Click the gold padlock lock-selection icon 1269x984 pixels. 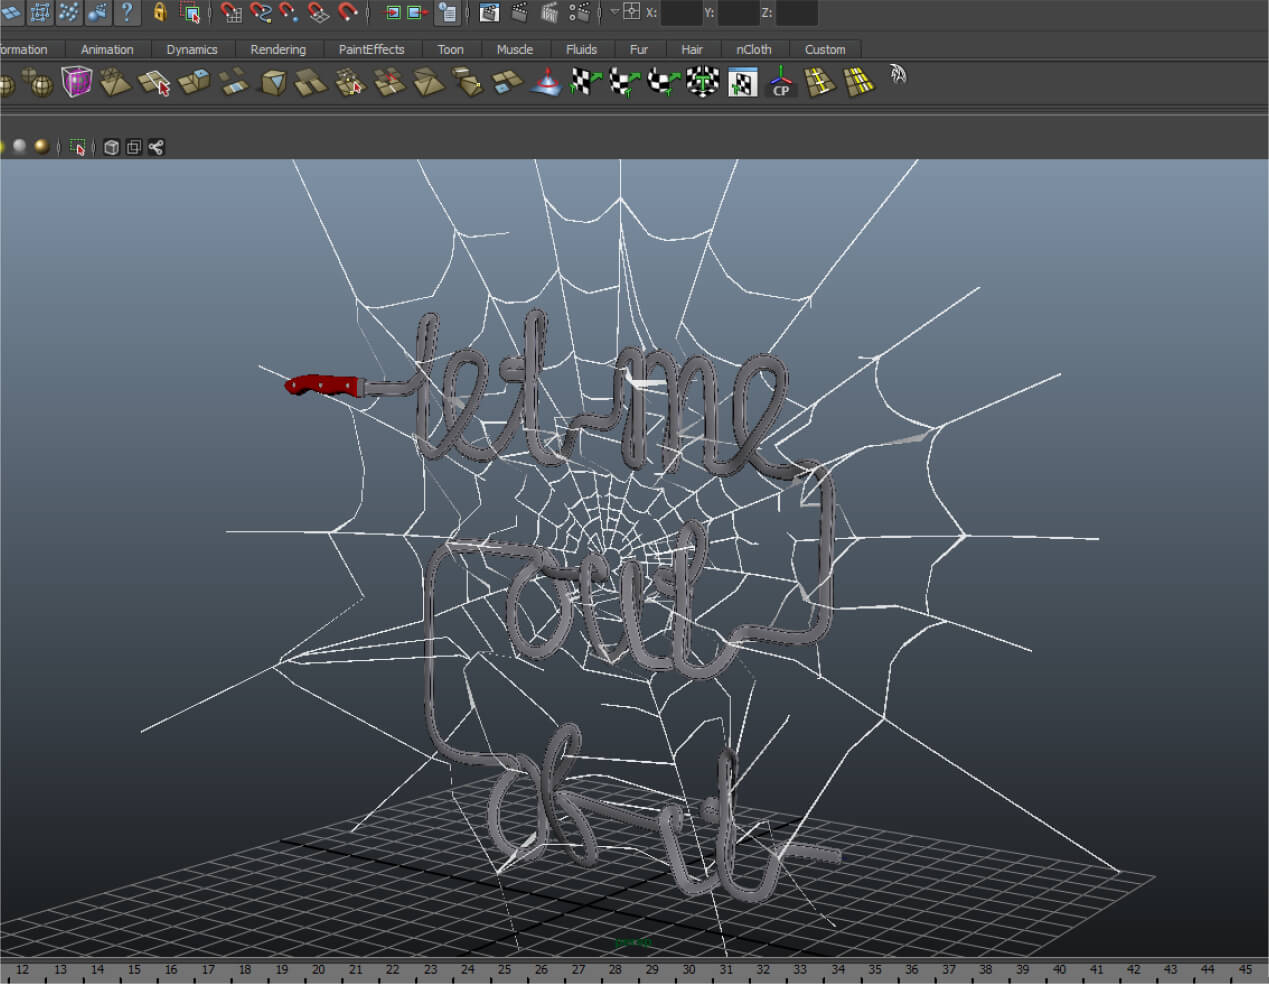(159, 12)
